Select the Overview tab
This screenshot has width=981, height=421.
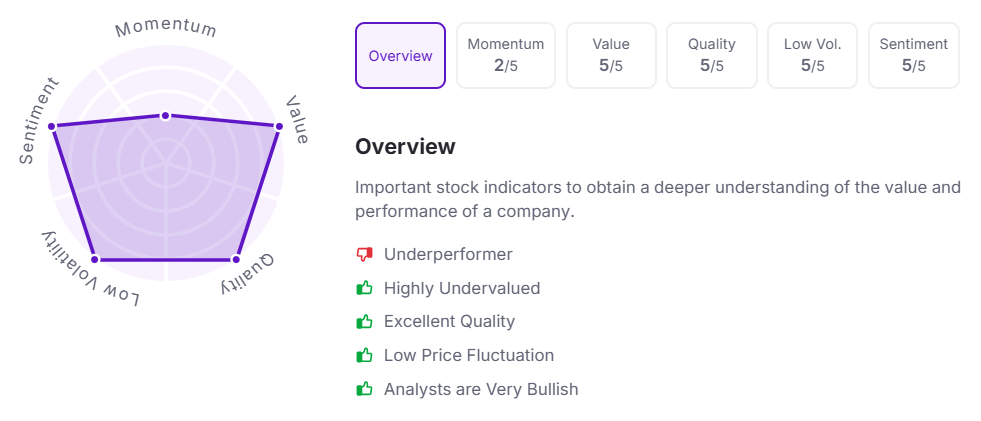pos(401,56)
